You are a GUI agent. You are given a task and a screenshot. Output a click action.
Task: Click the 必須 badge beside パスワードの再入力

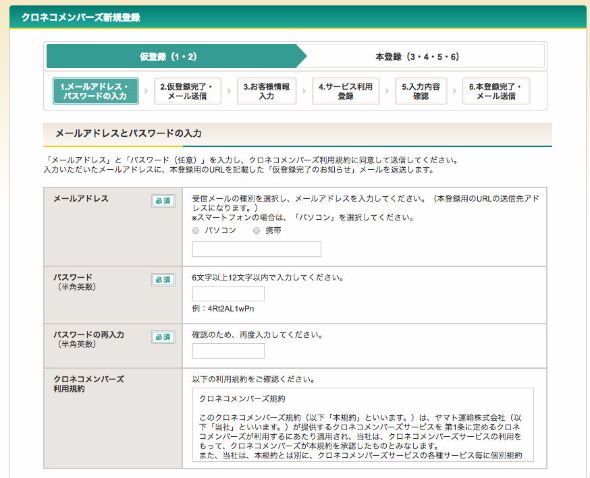point(163,337)
